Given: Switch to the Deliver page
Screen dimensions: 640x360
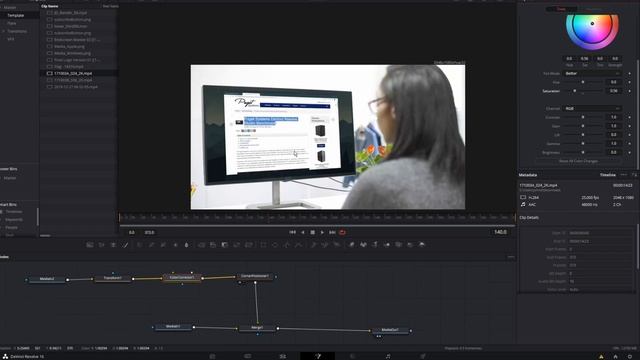Looking at the screenshot, I should pos(423,356).
